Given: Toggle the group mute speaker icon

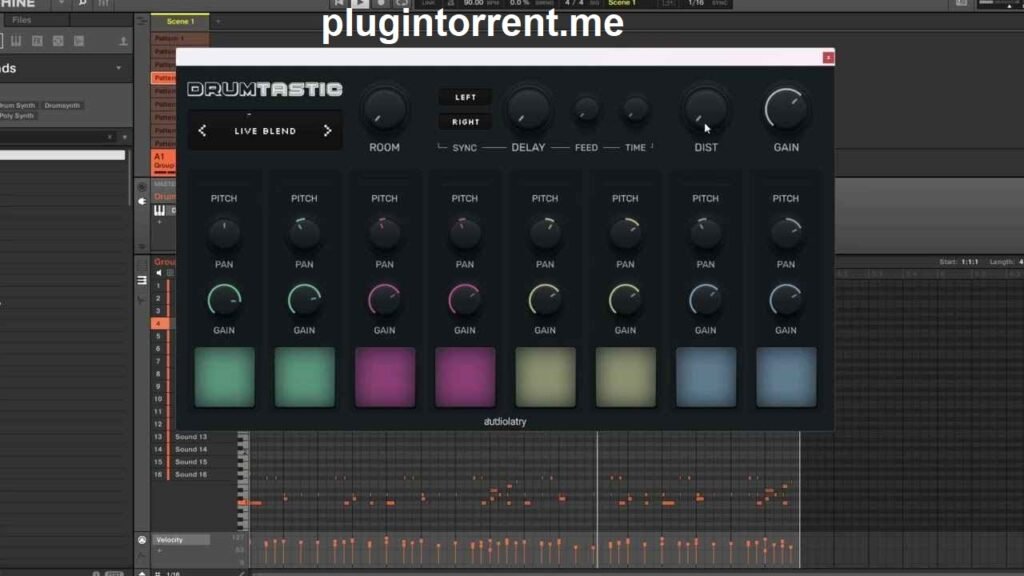Looking at the screenshot, I should 159,273.
